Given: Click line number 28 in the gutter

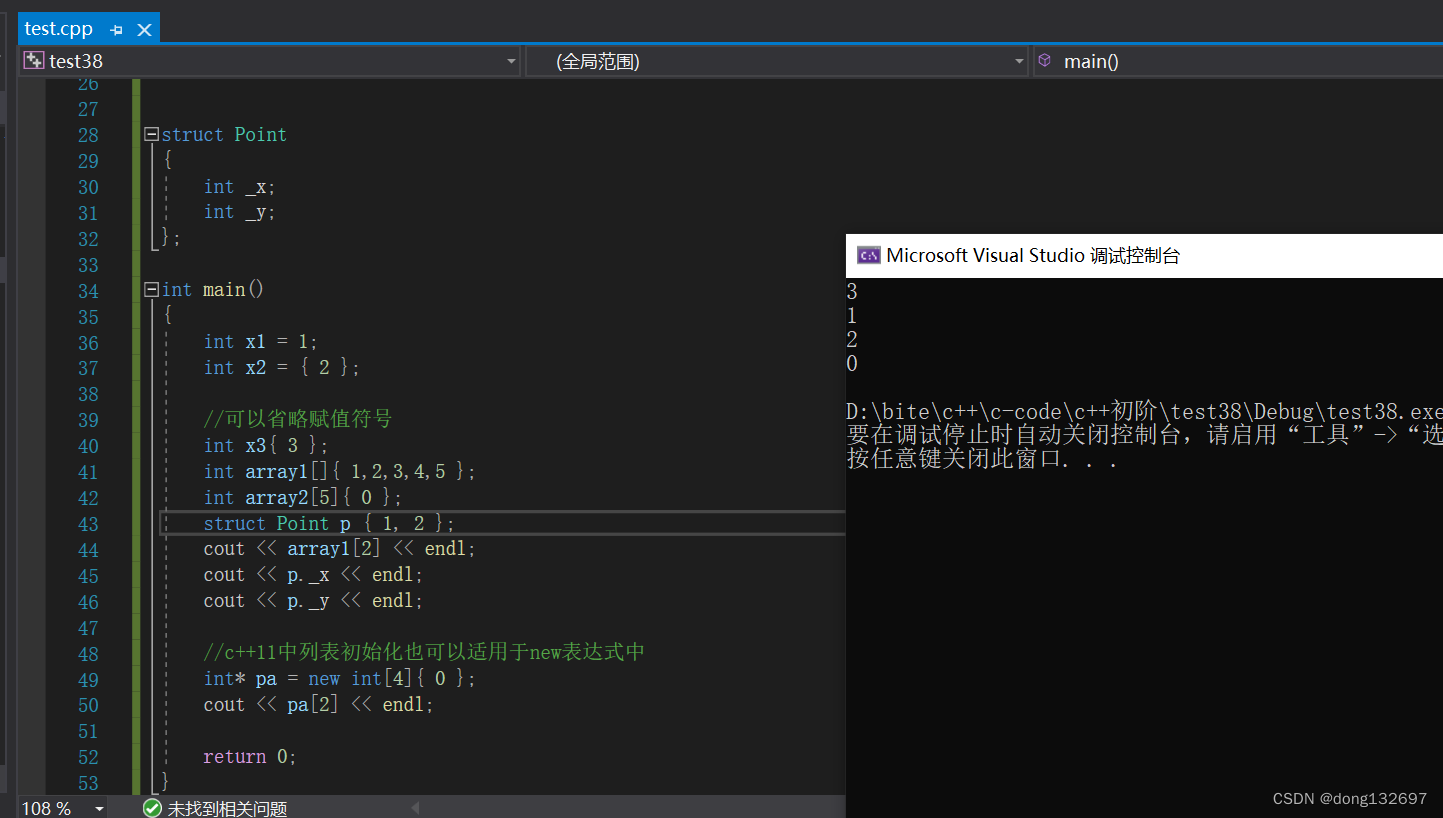Looking at the screenshot, I should click(x=88, y=135).
